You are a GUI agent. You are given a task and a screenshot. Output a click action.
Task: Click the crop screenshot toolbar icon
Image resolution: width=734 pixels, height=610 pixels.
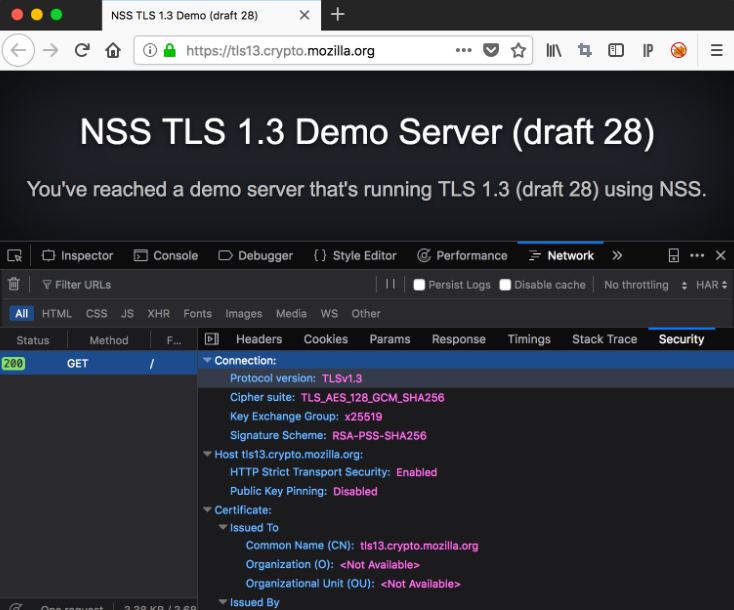[585, 50]
